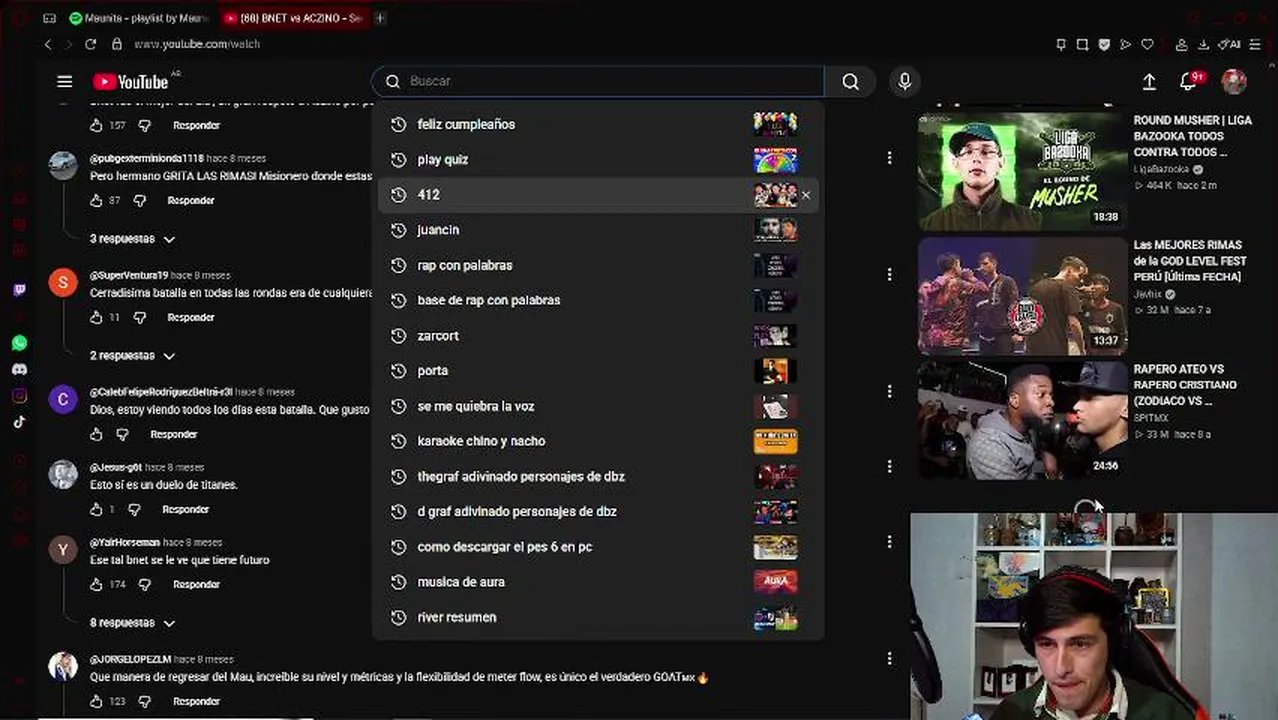Reply to the comment by @JORGELOPEZLM

(196, 701)
